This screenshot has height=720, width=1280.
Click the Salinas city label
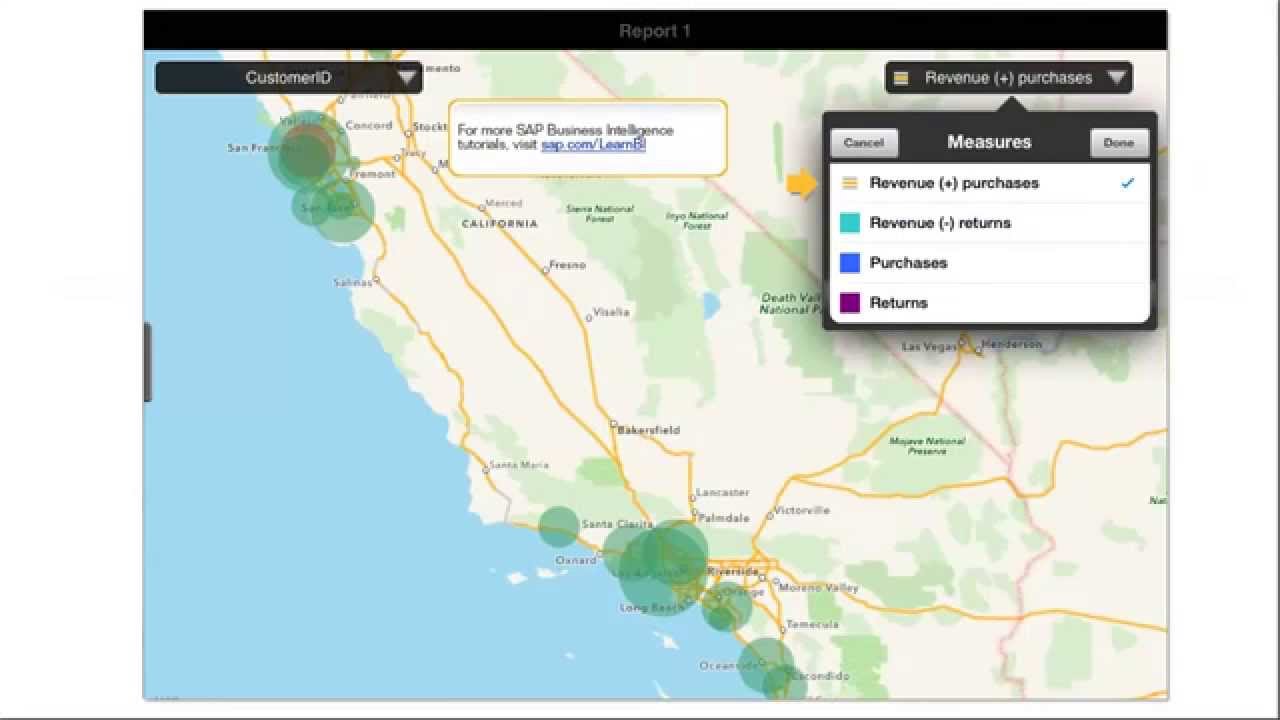click(351, 283)
